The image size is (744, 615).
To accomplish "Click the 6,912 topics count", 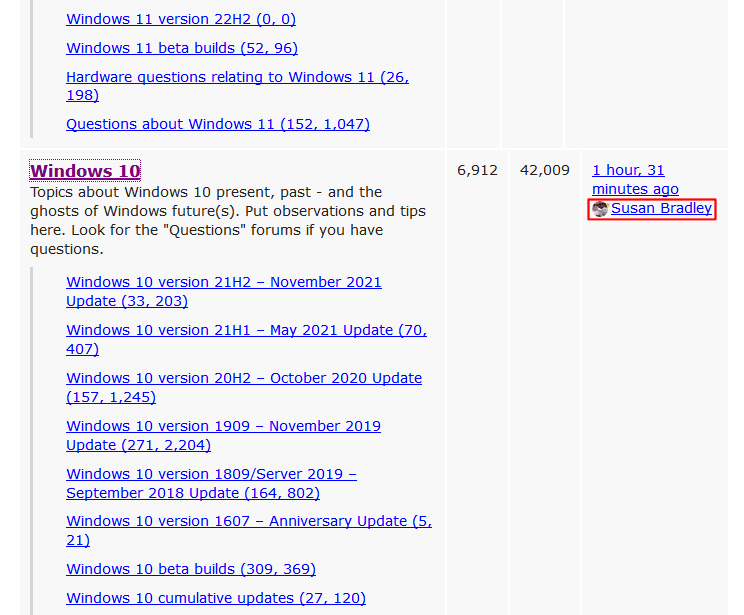I will (x=477, y=171).
